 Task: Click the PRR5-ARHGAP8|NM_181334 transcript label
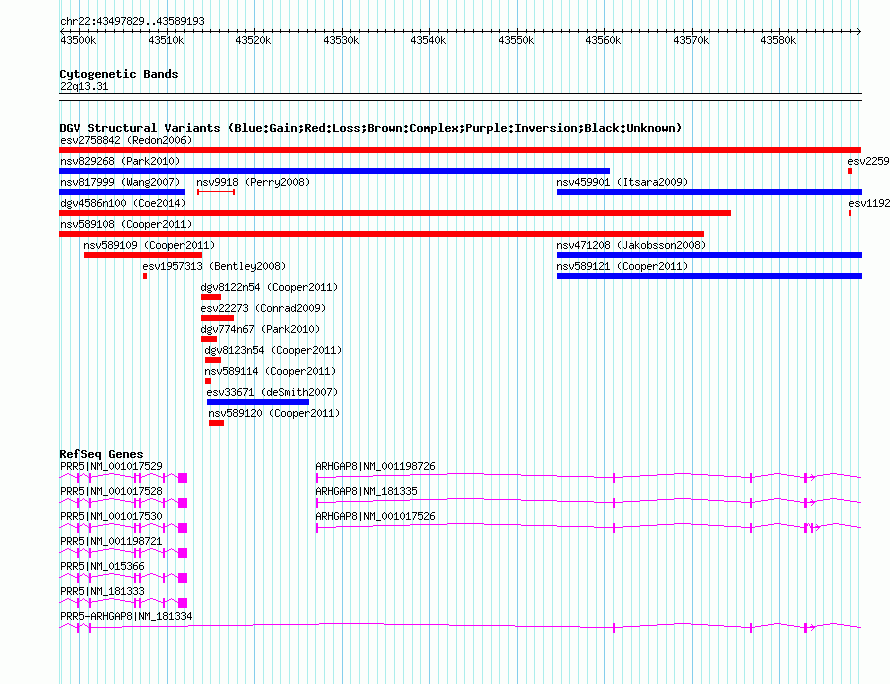pos(126,616)
